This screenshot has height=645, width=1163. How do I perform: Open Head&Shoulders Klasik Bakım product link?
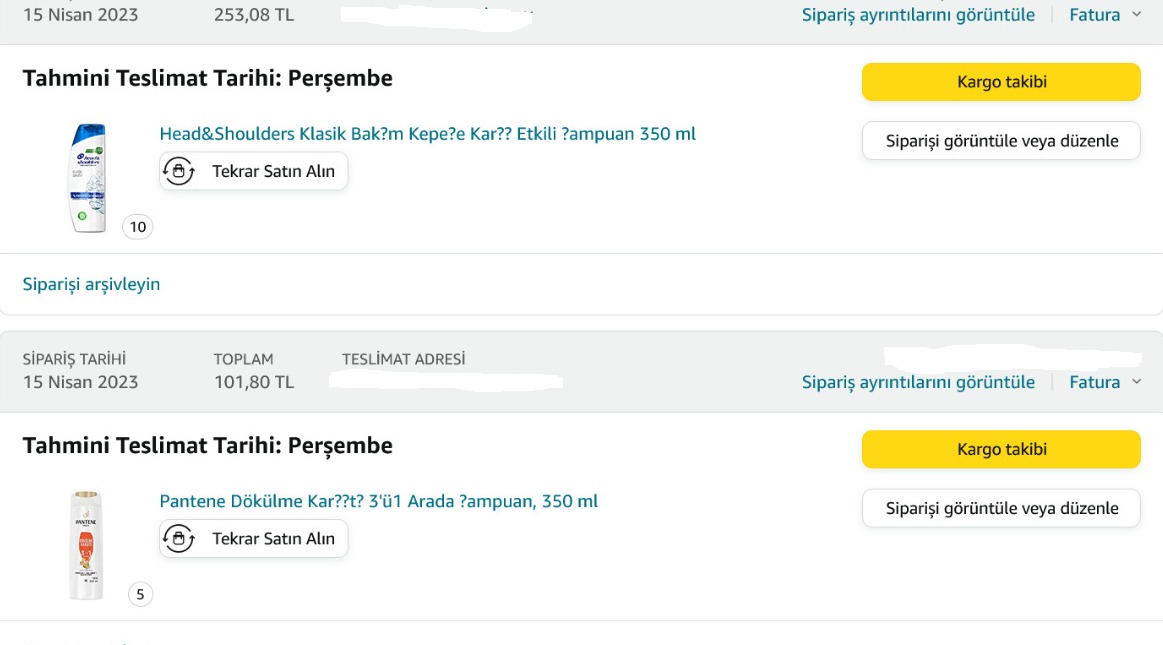[427, 134]
